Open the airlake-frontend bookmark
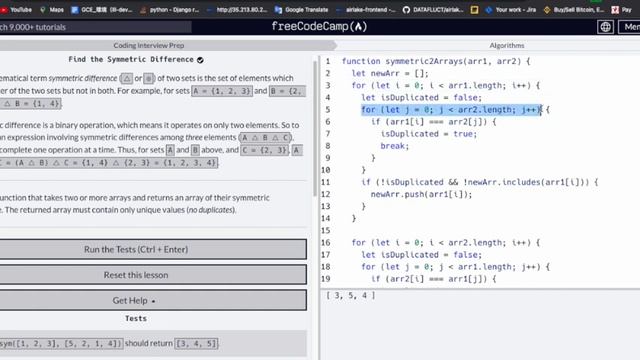 tap(366, 9)
